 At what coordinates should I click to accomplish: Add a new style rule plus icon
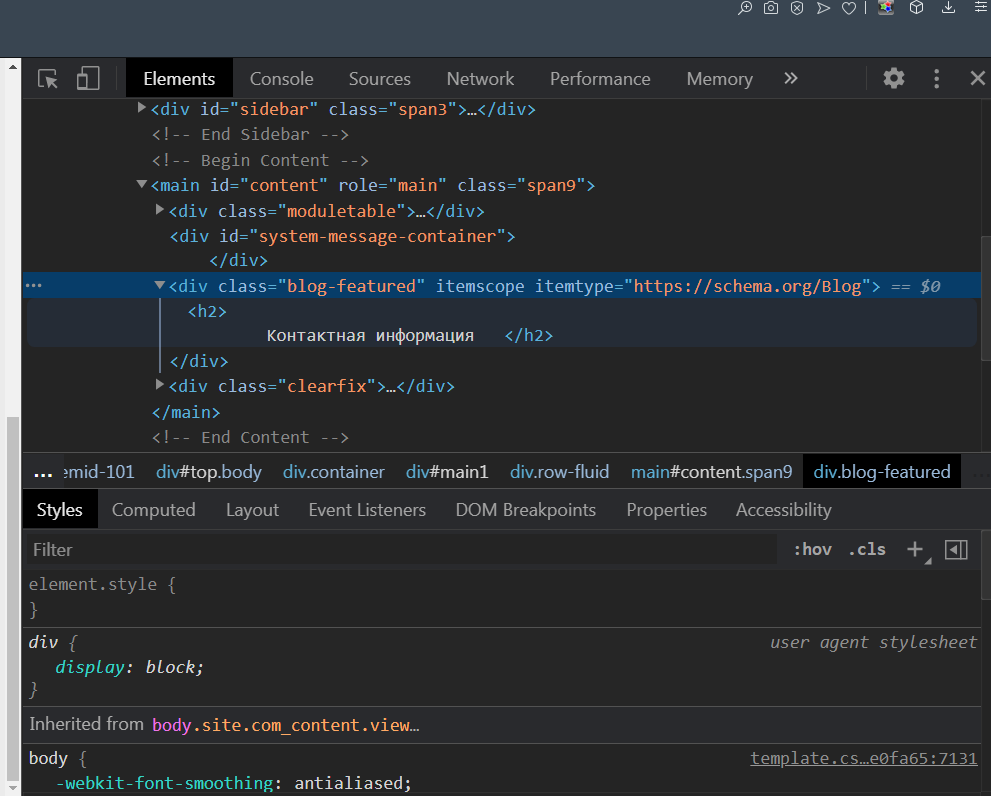coord(915,549)
